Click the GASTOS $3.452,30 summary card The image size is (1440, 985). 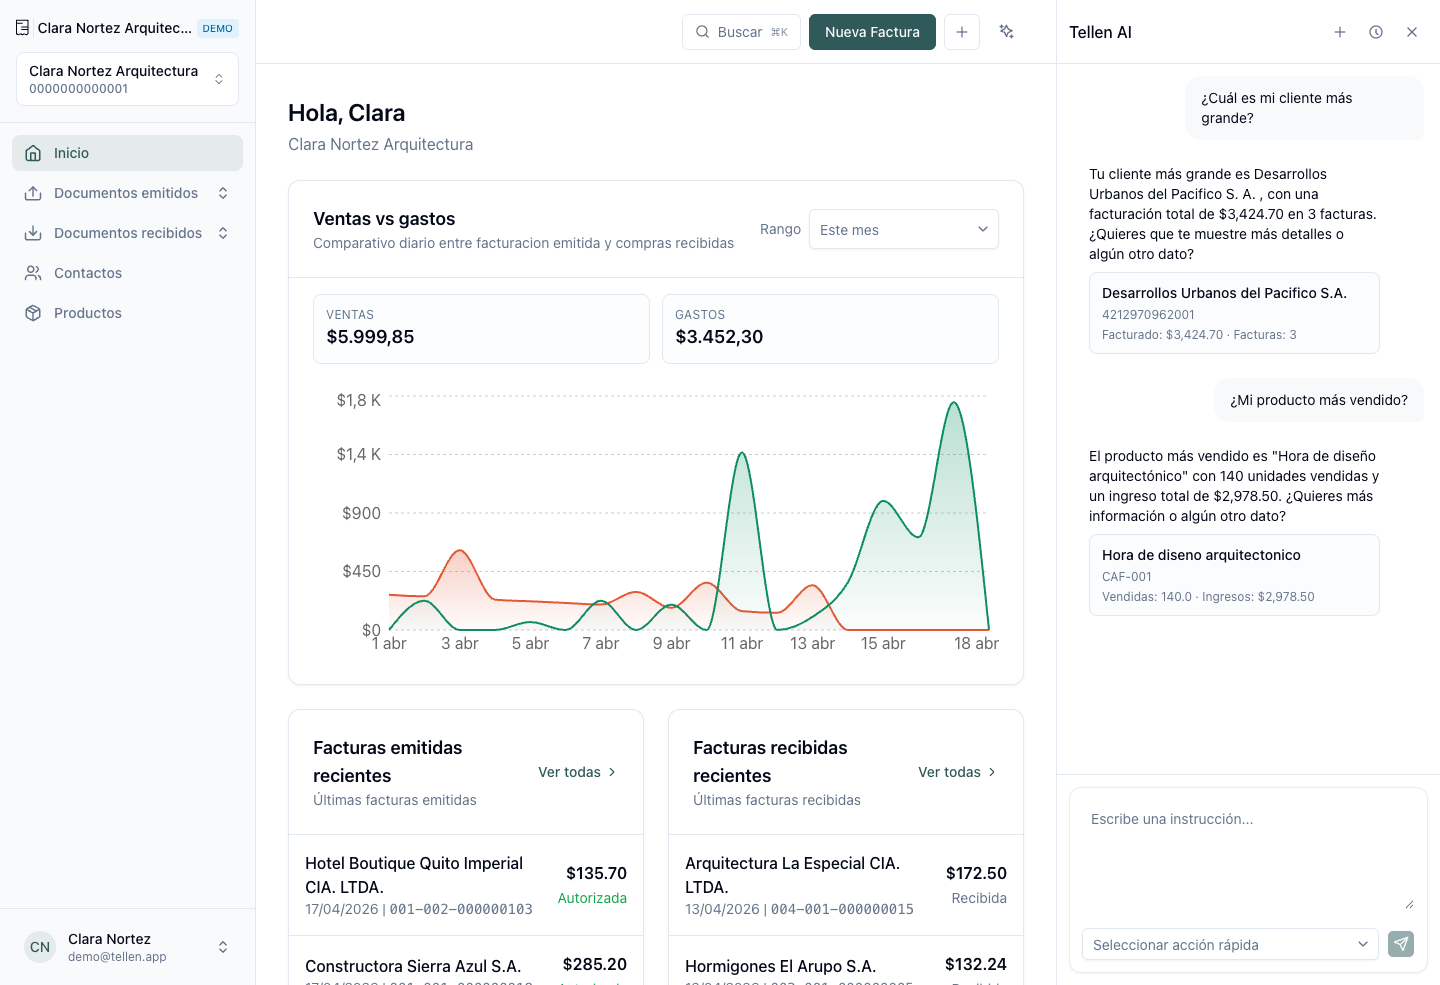830,329
